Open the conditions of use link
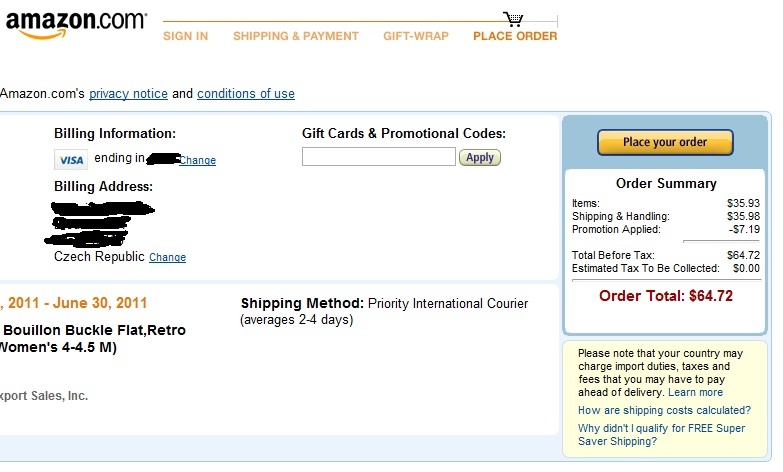 tap(245, 94)
